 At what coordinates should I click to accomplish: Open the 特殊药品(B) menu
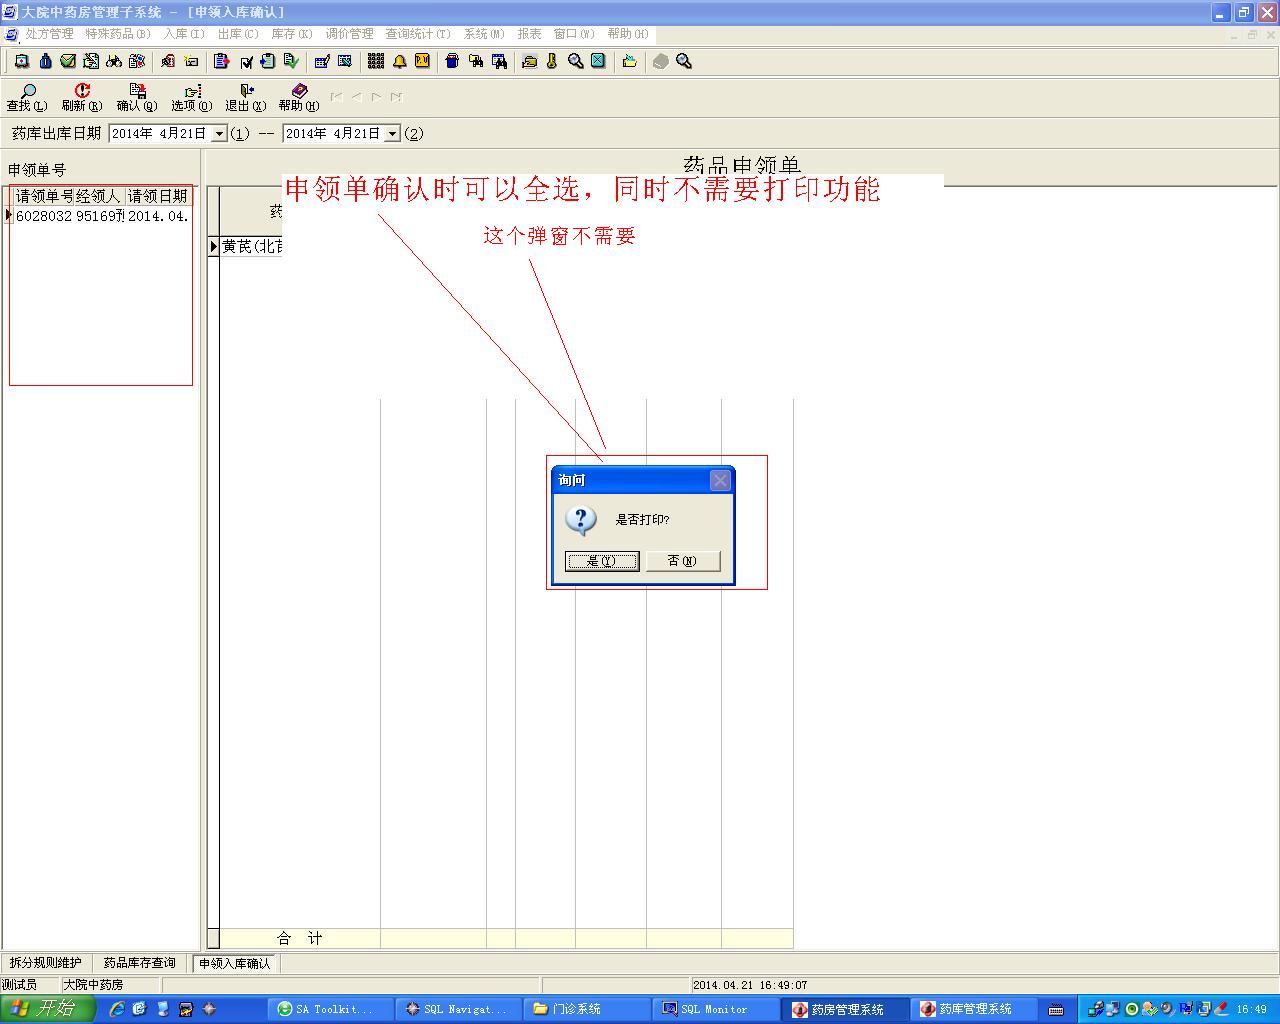point(117,34)
